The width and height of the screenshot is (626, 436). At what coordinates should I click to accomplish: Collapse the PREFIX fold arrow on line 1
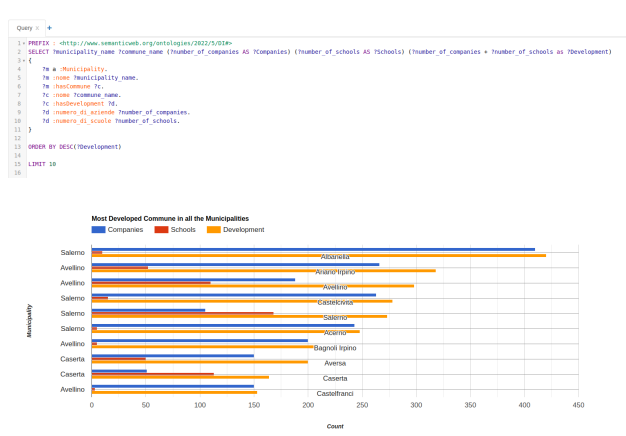[24, 43]
